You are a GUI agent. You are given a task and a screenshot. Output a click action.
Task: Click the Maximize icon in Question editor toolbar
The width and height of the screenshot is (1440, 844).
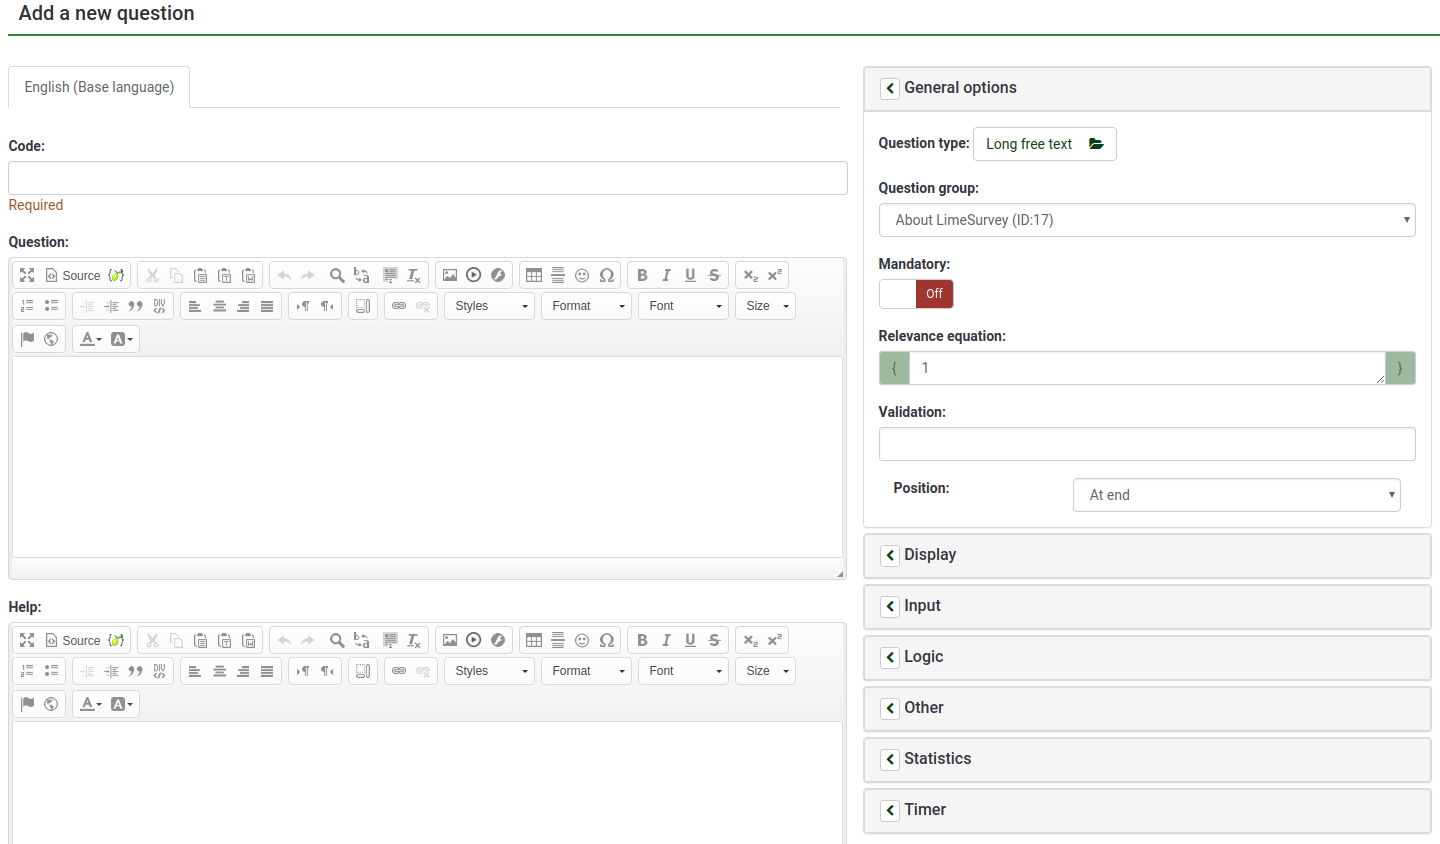click(x=27, y=275)
